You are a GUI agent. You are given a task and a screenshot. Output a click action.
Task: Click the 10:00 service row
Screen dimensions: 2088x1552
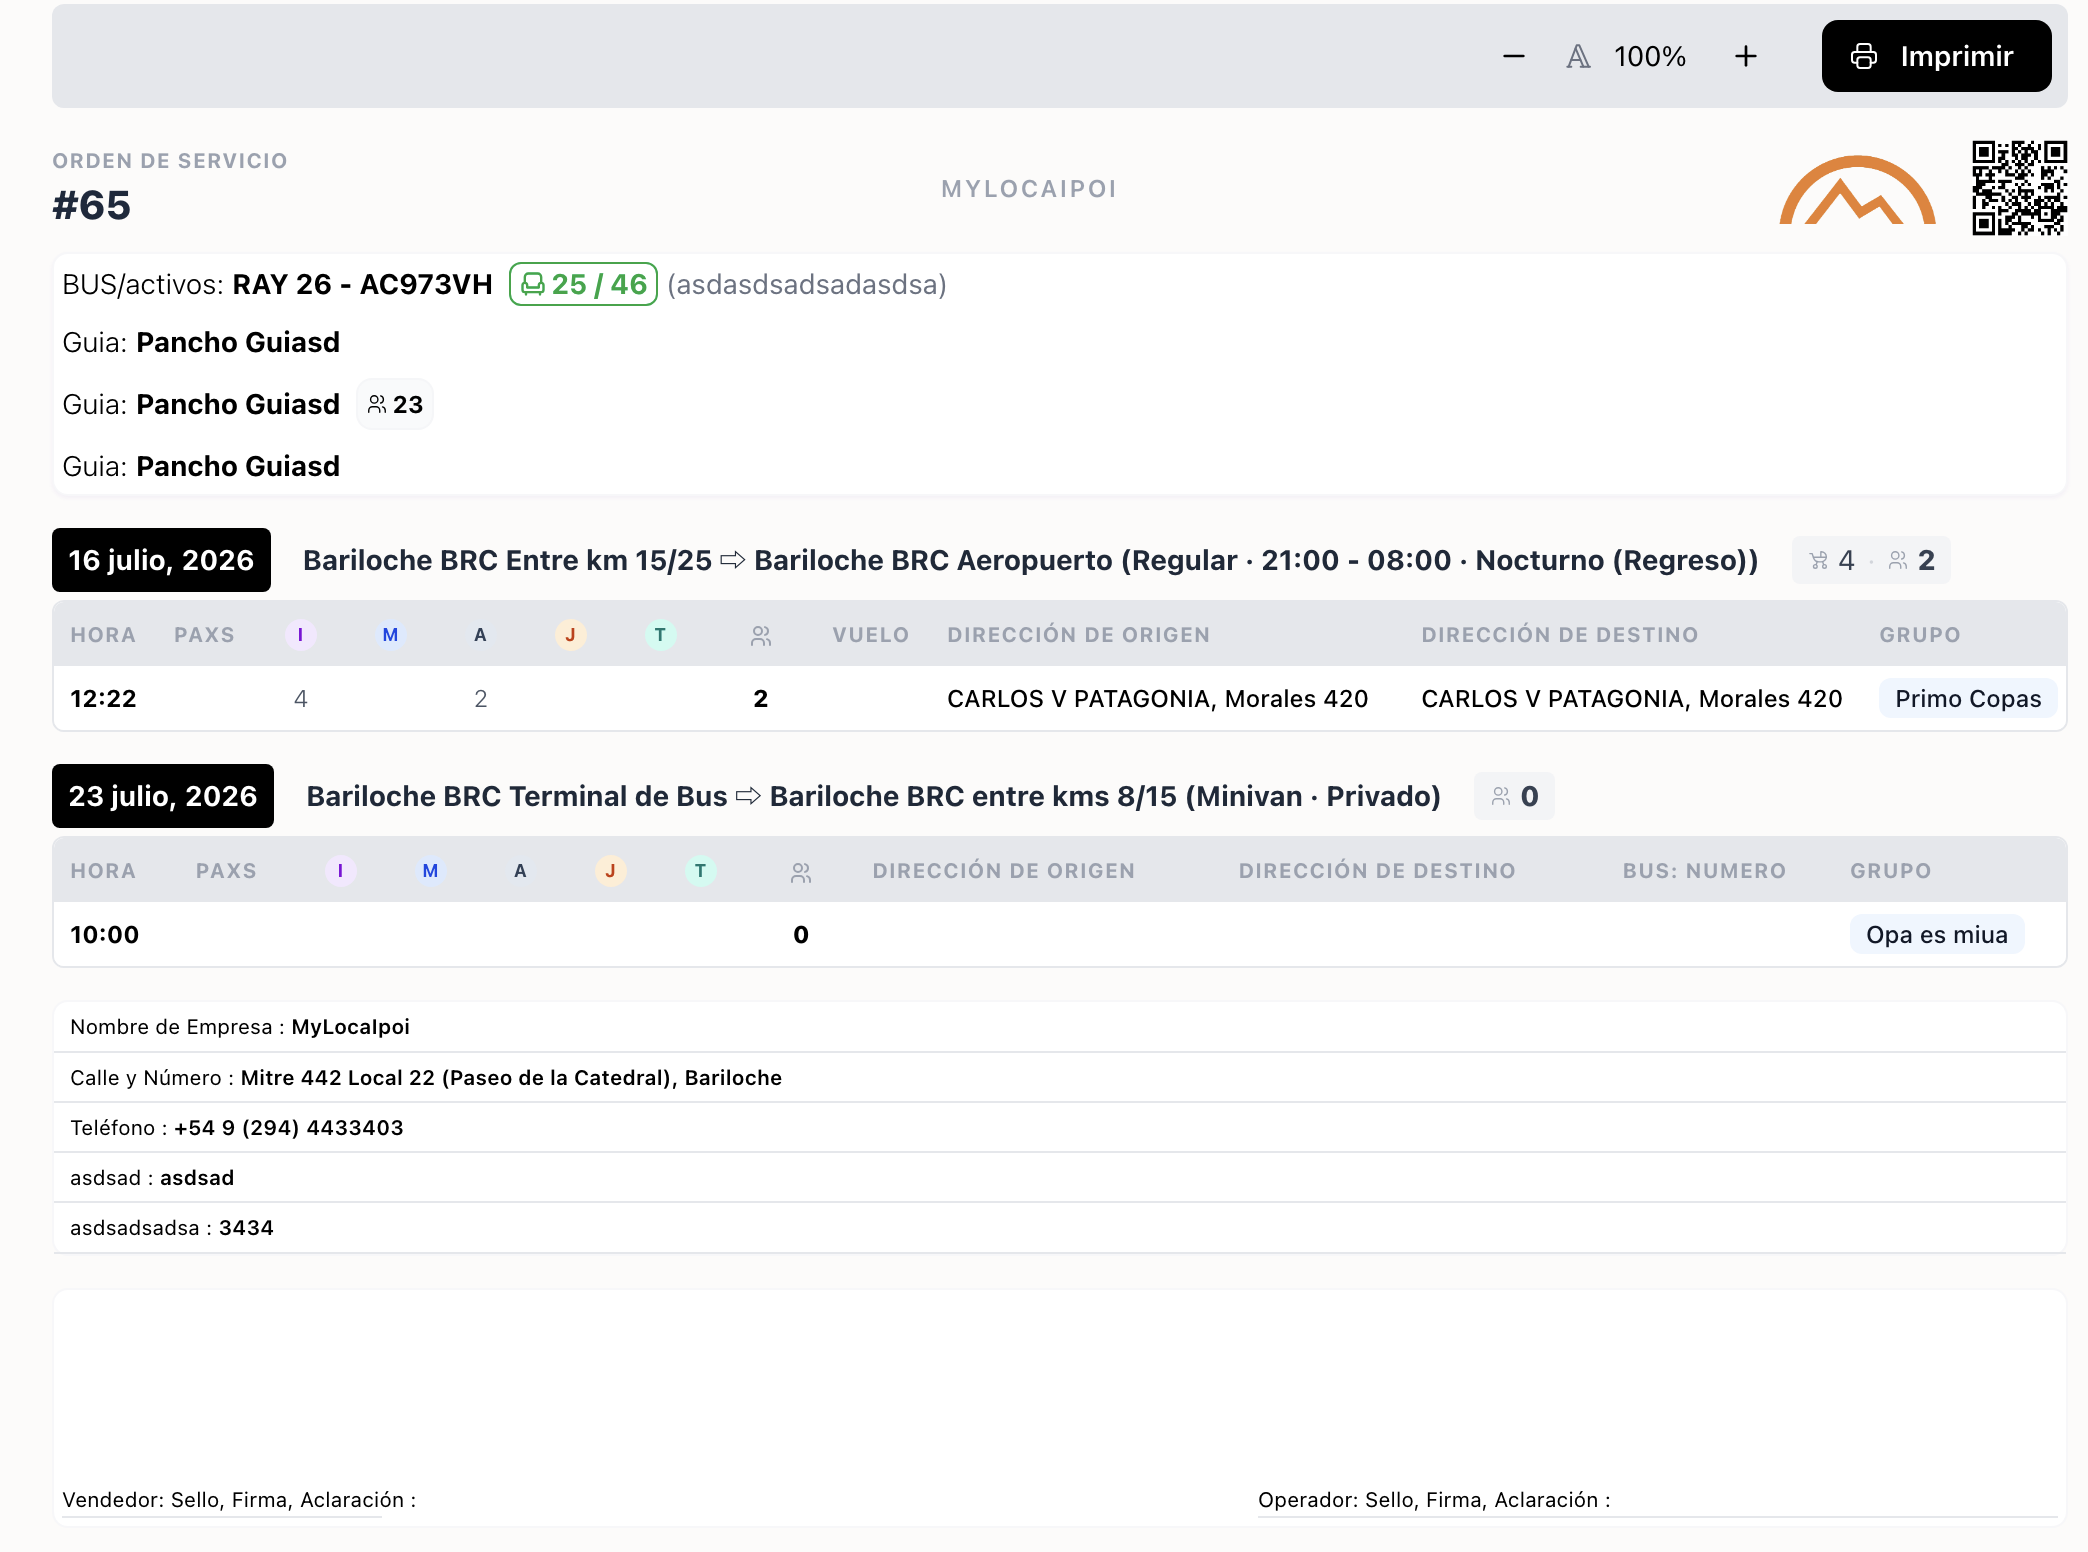click(x=1060, y=934)
